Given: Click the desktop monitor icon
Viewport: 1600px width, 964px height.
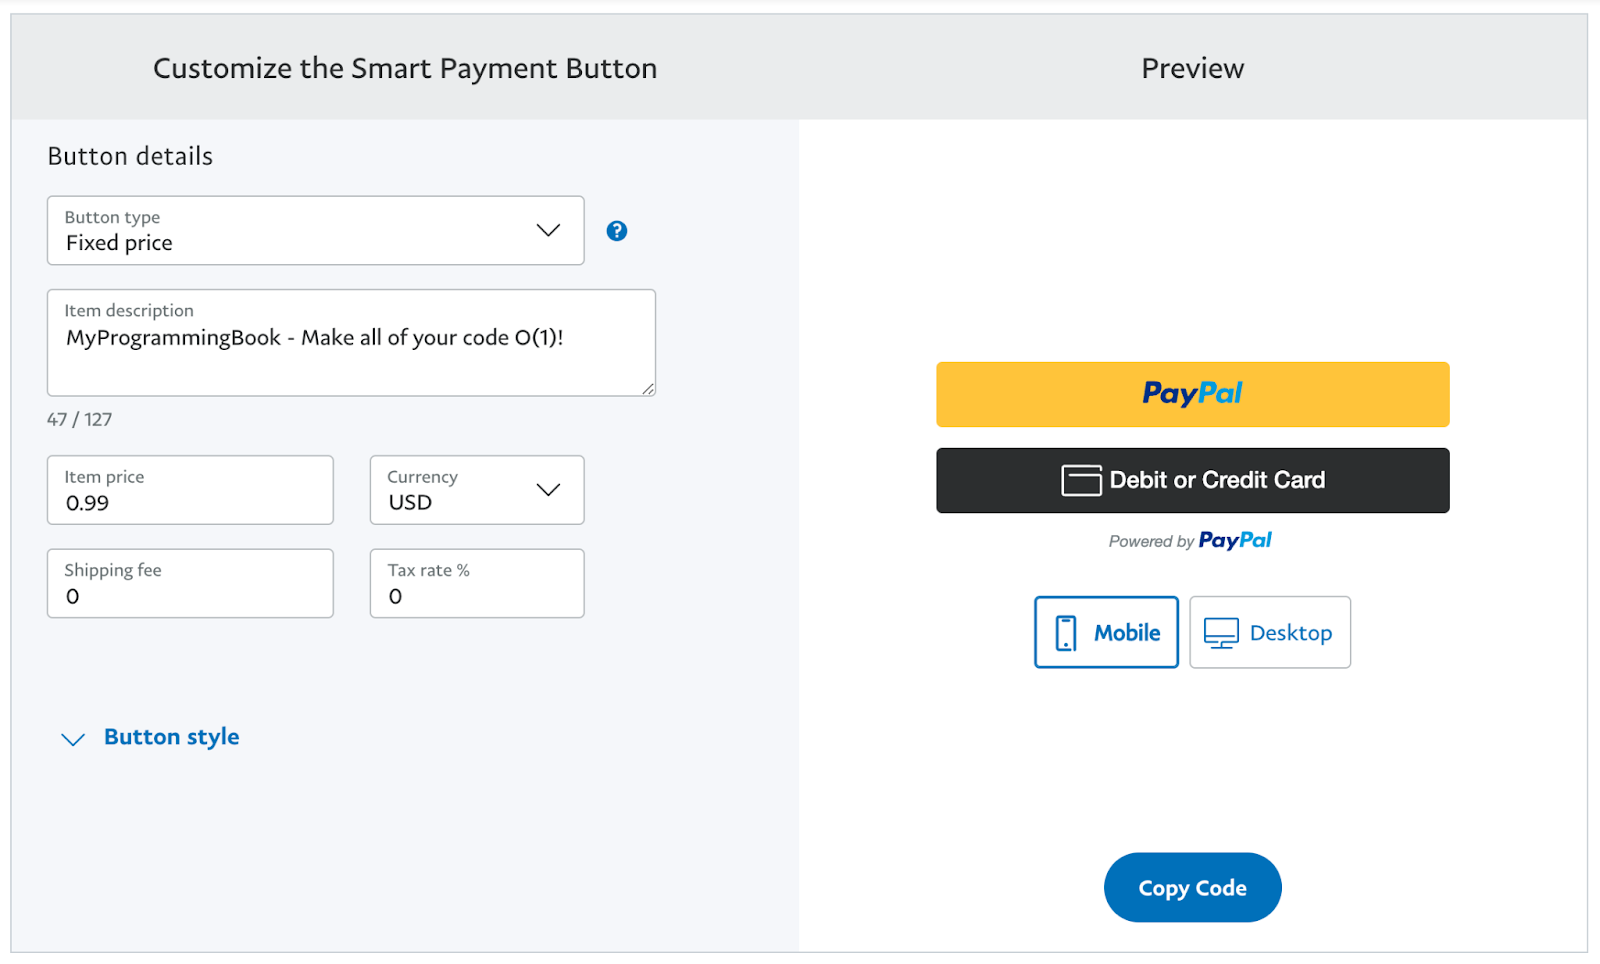Looking at the screenshot, I should click(1221, 633).
